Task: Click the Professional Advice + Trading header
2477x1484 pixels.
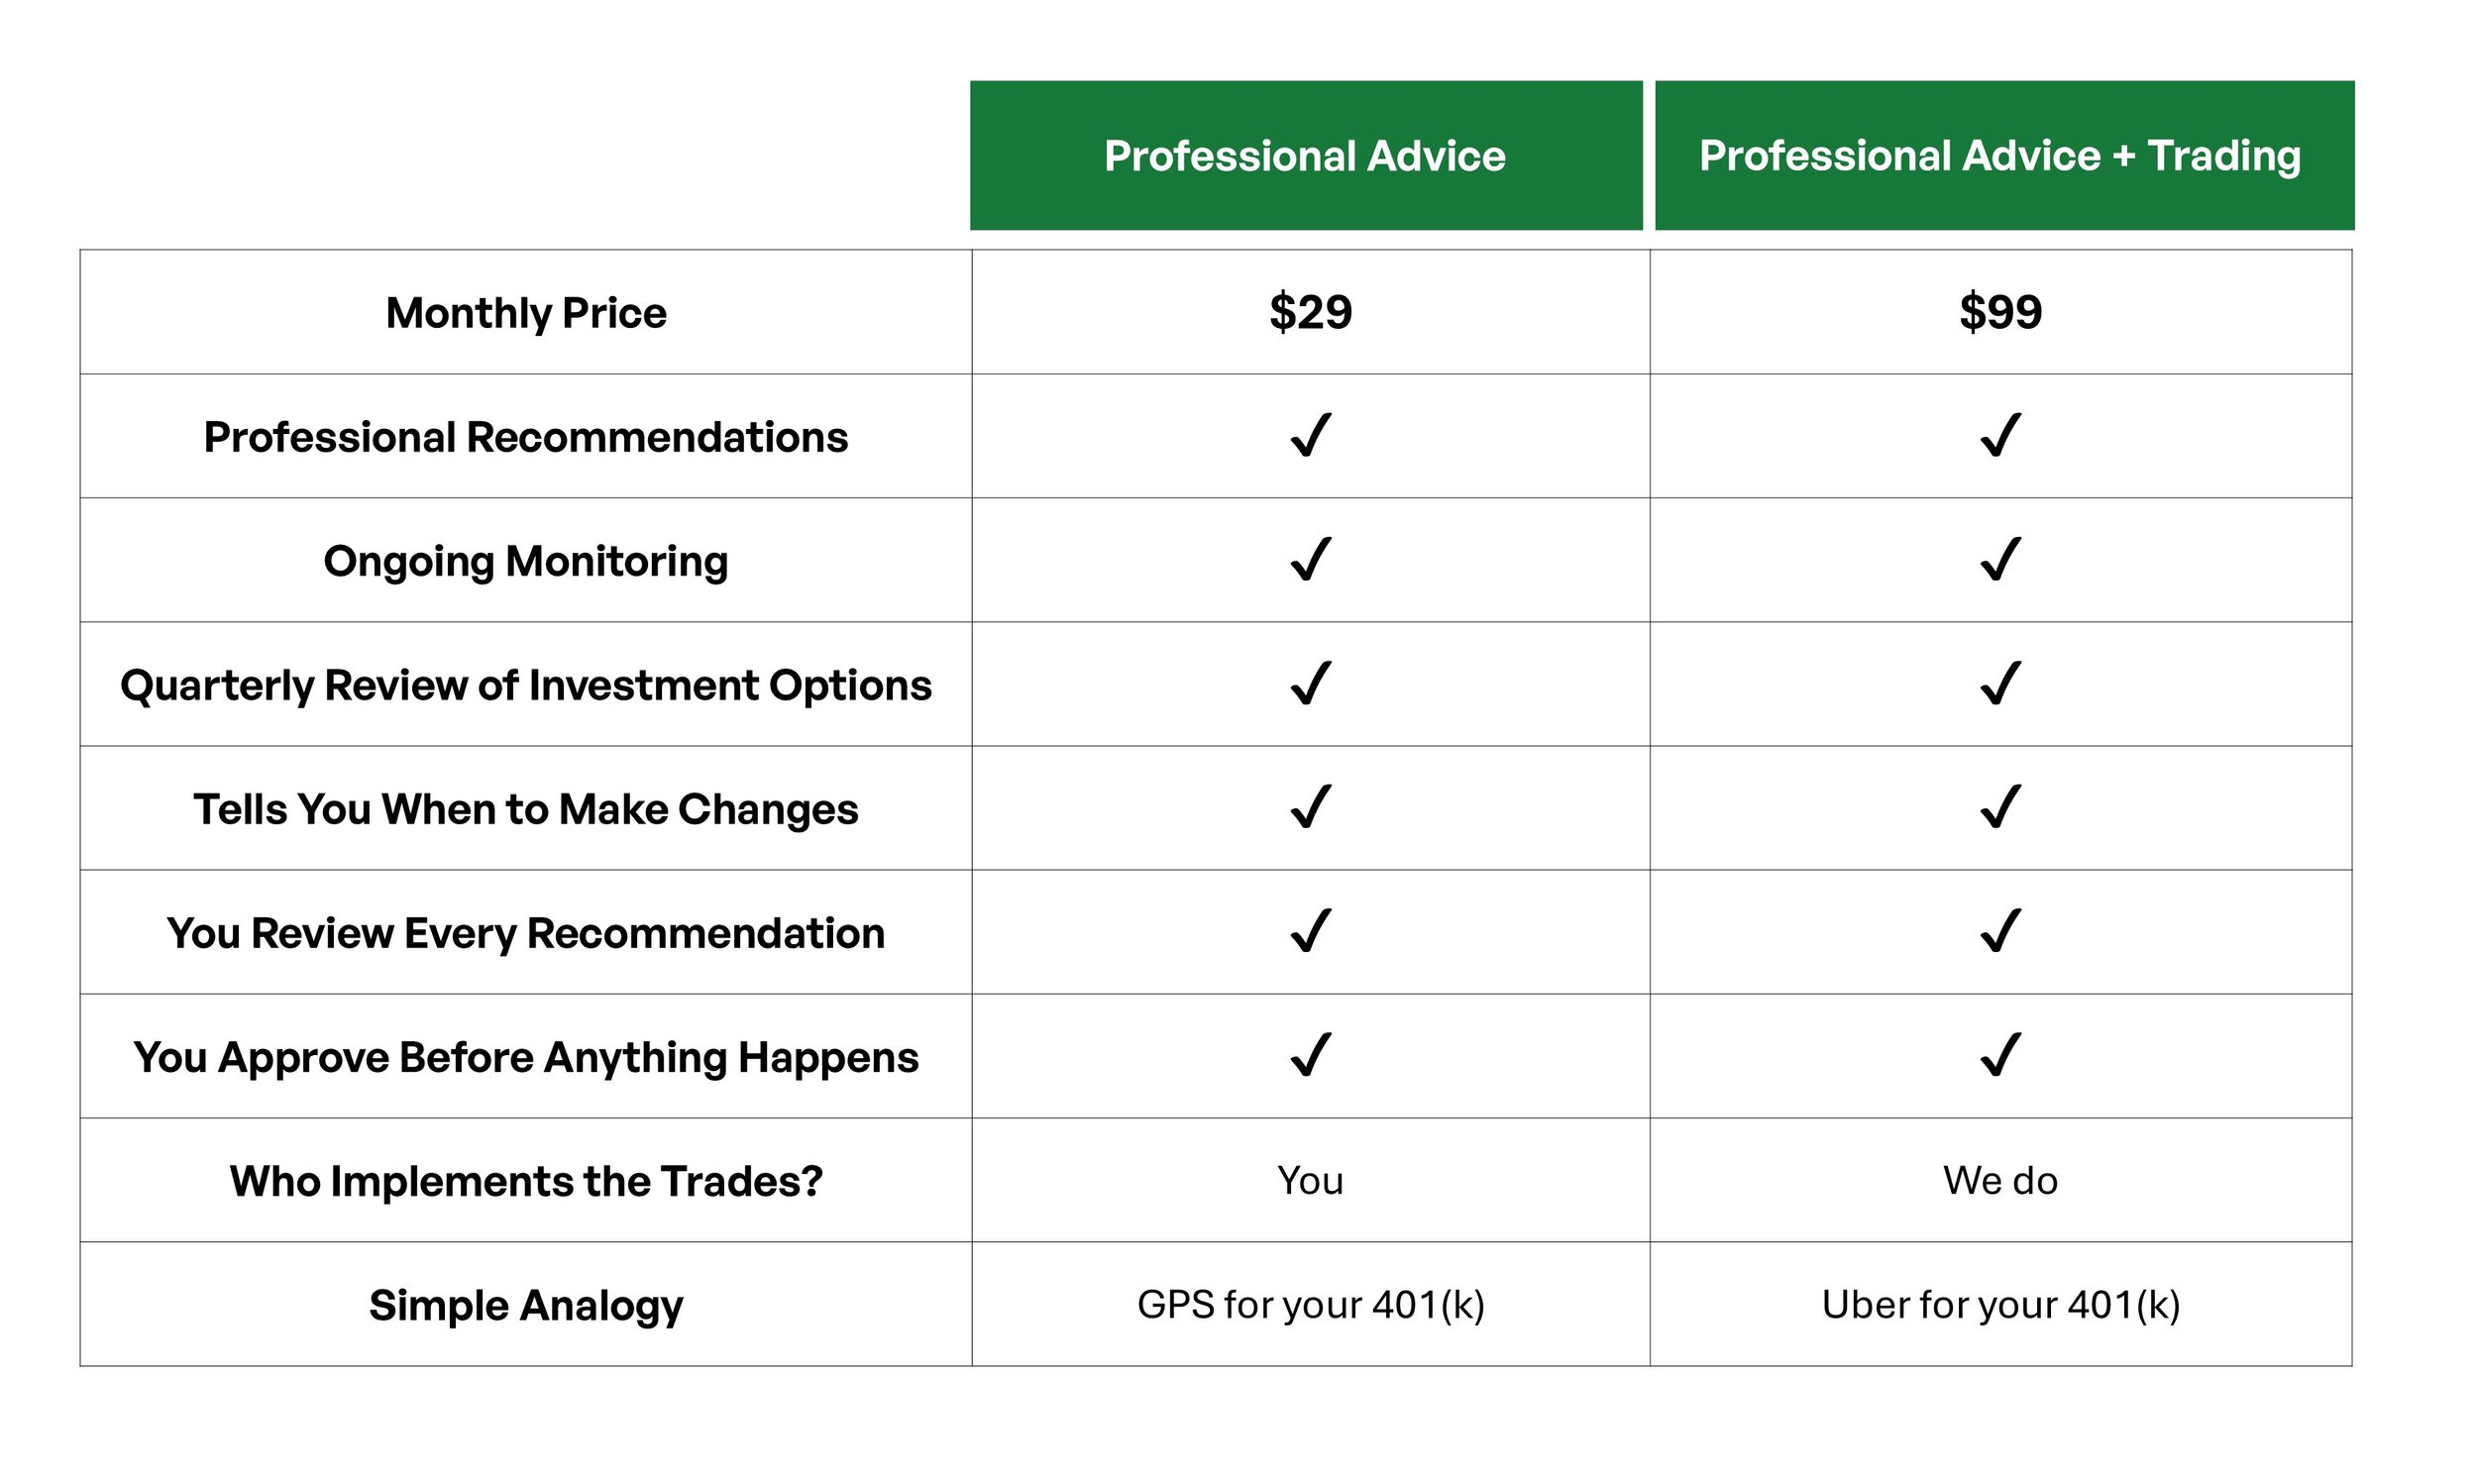Action: tap(2004, 156)
